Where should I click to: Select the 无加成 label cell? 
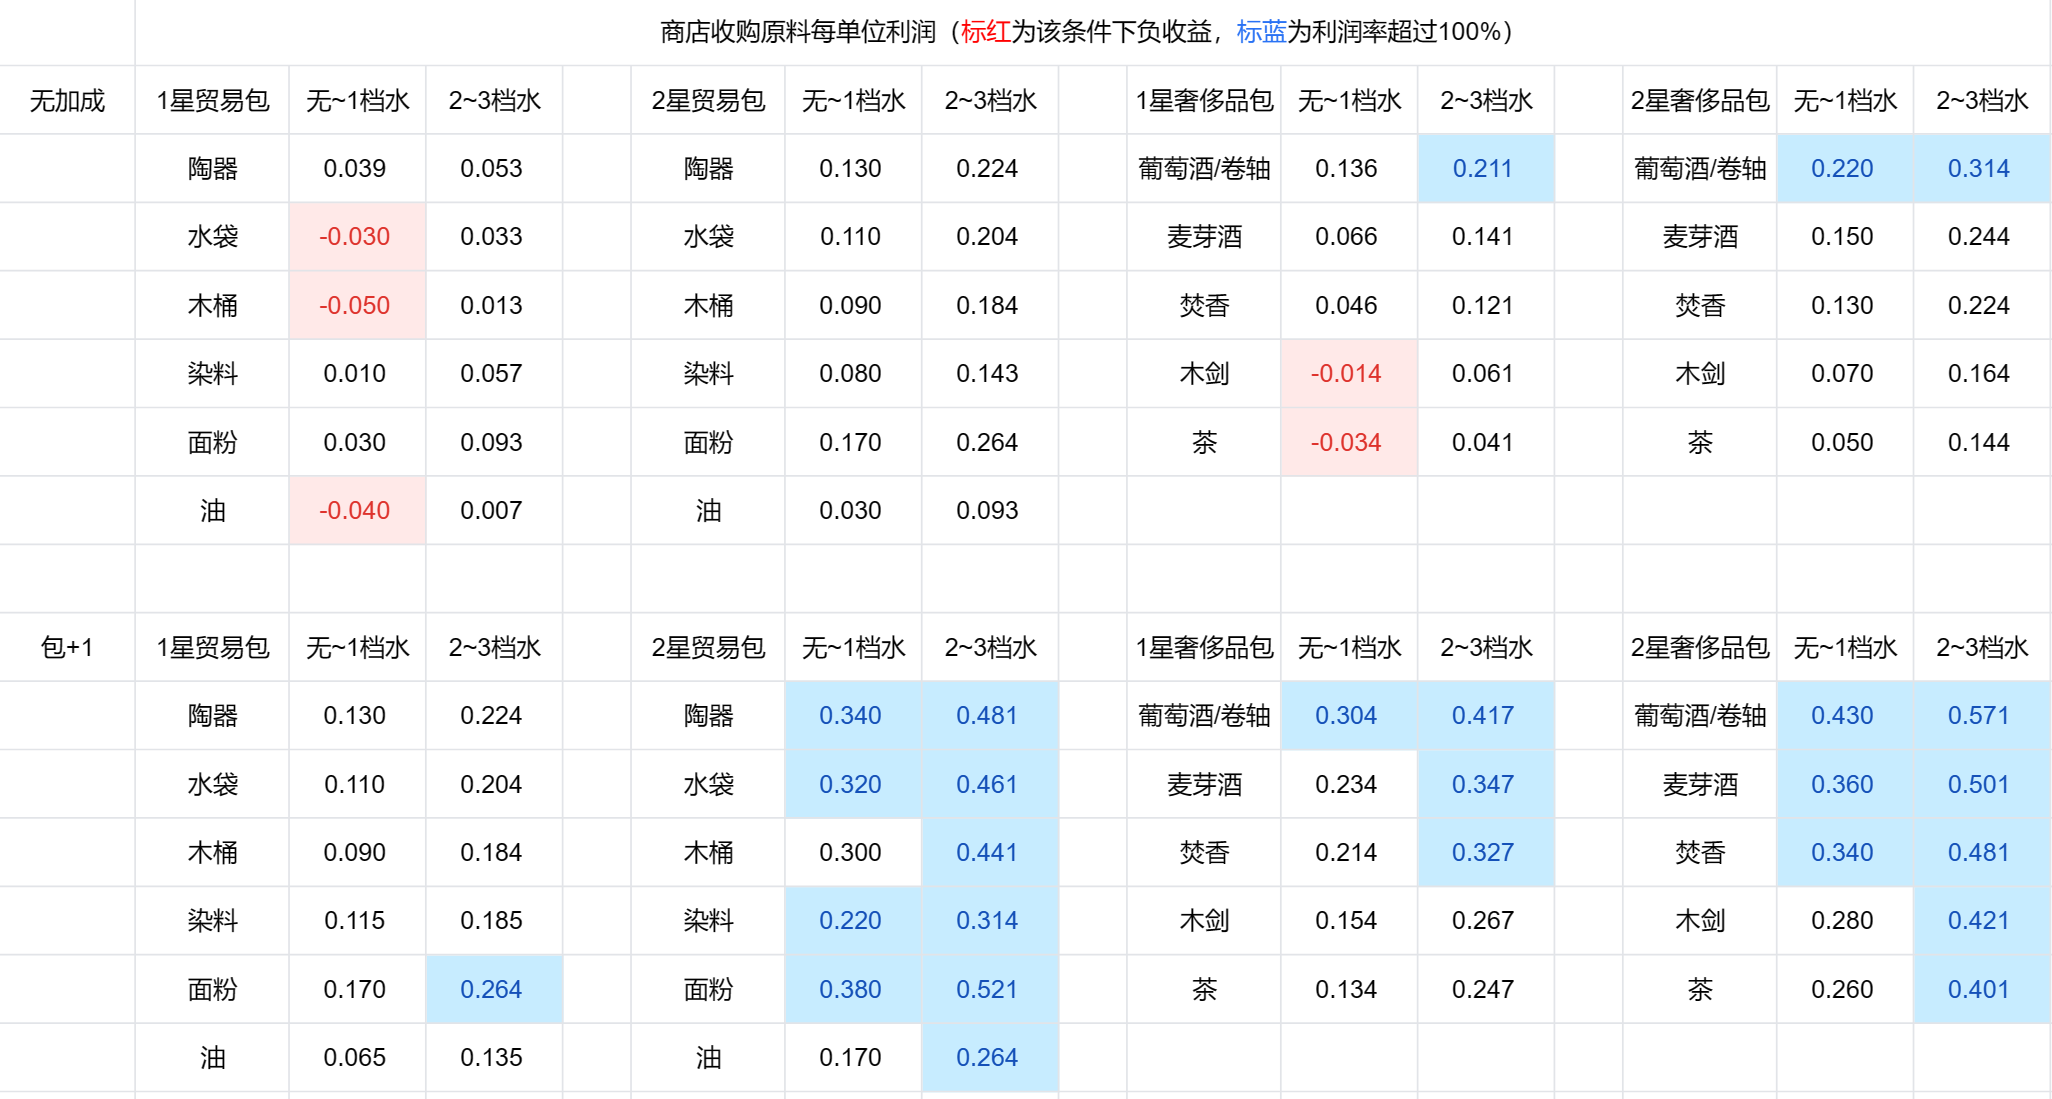67,101
